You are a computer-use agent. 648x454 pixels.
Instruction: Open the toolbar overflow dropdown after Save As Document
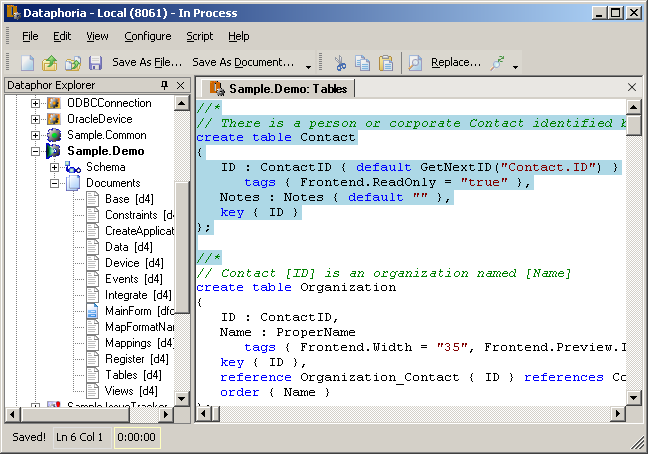tap(307, 64)
